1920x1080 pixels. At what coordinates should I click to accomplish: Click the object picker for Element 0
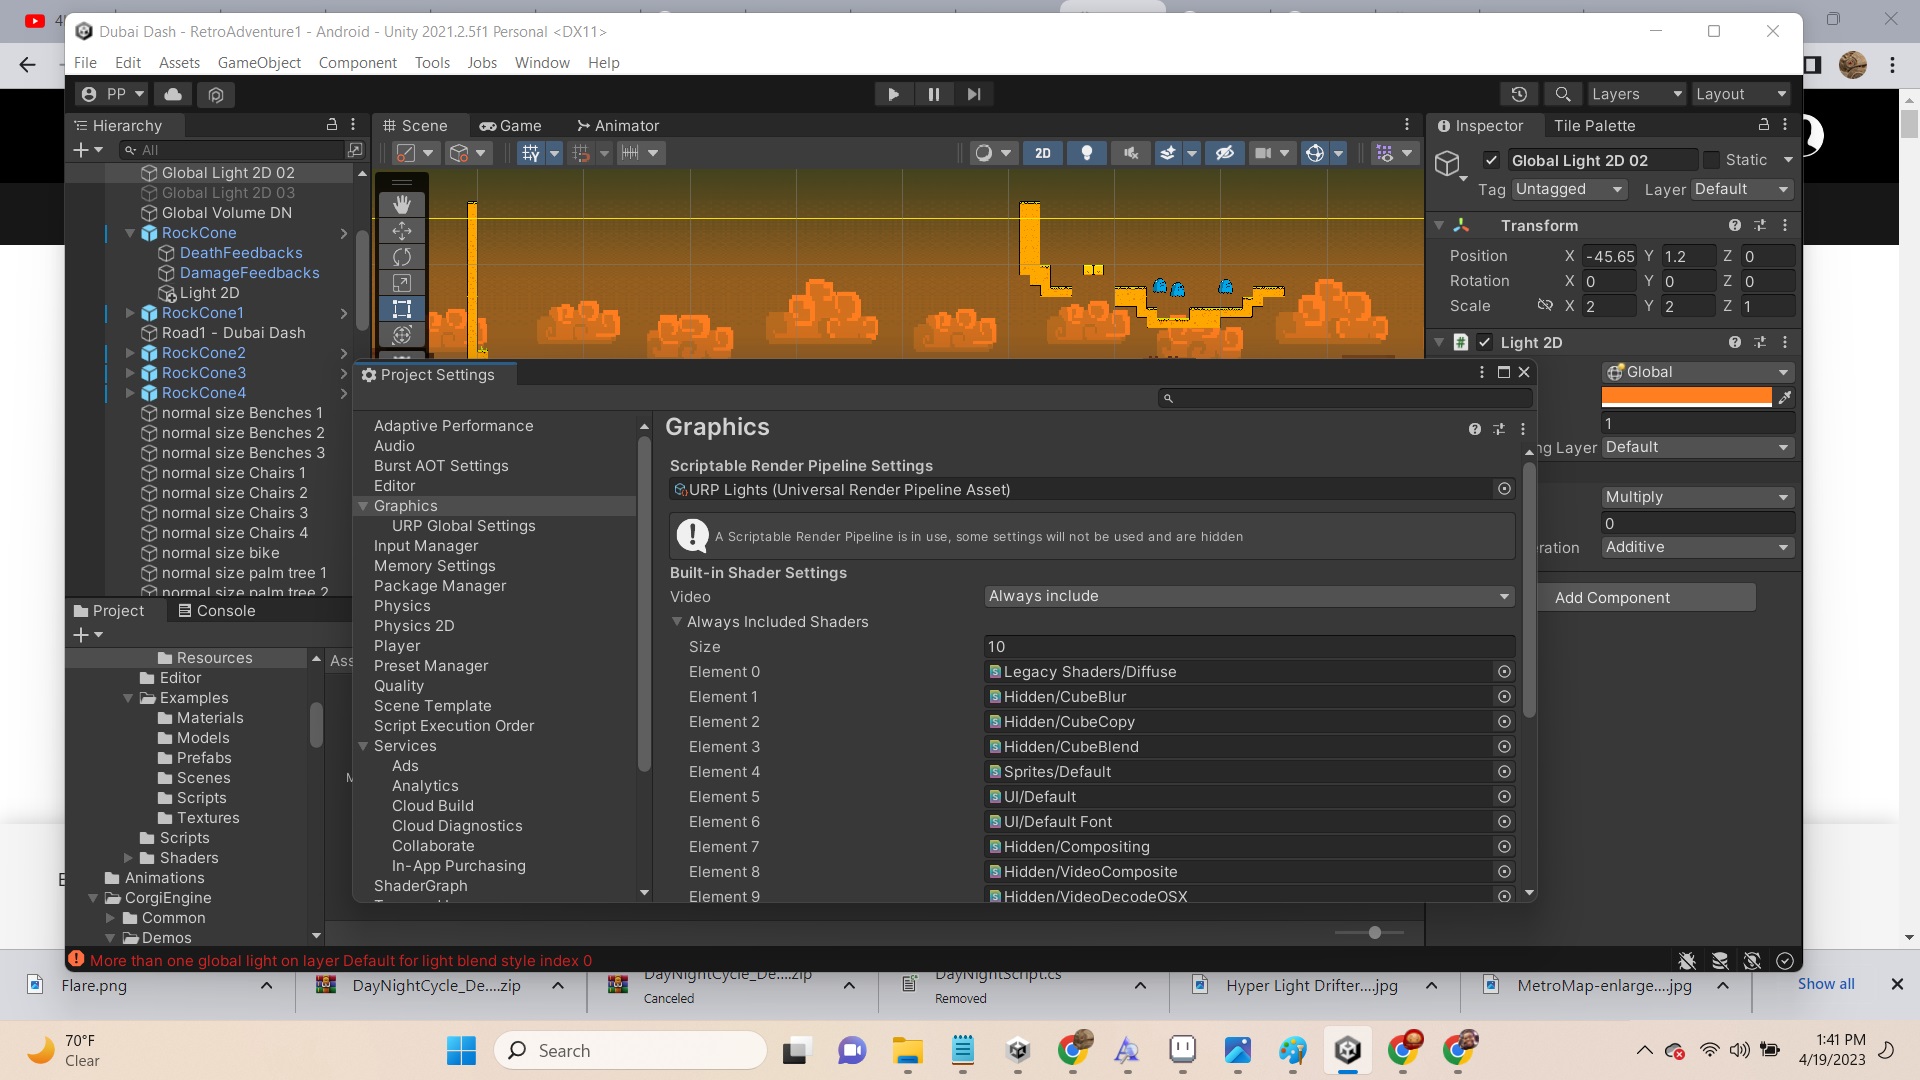click(1504, 672)
